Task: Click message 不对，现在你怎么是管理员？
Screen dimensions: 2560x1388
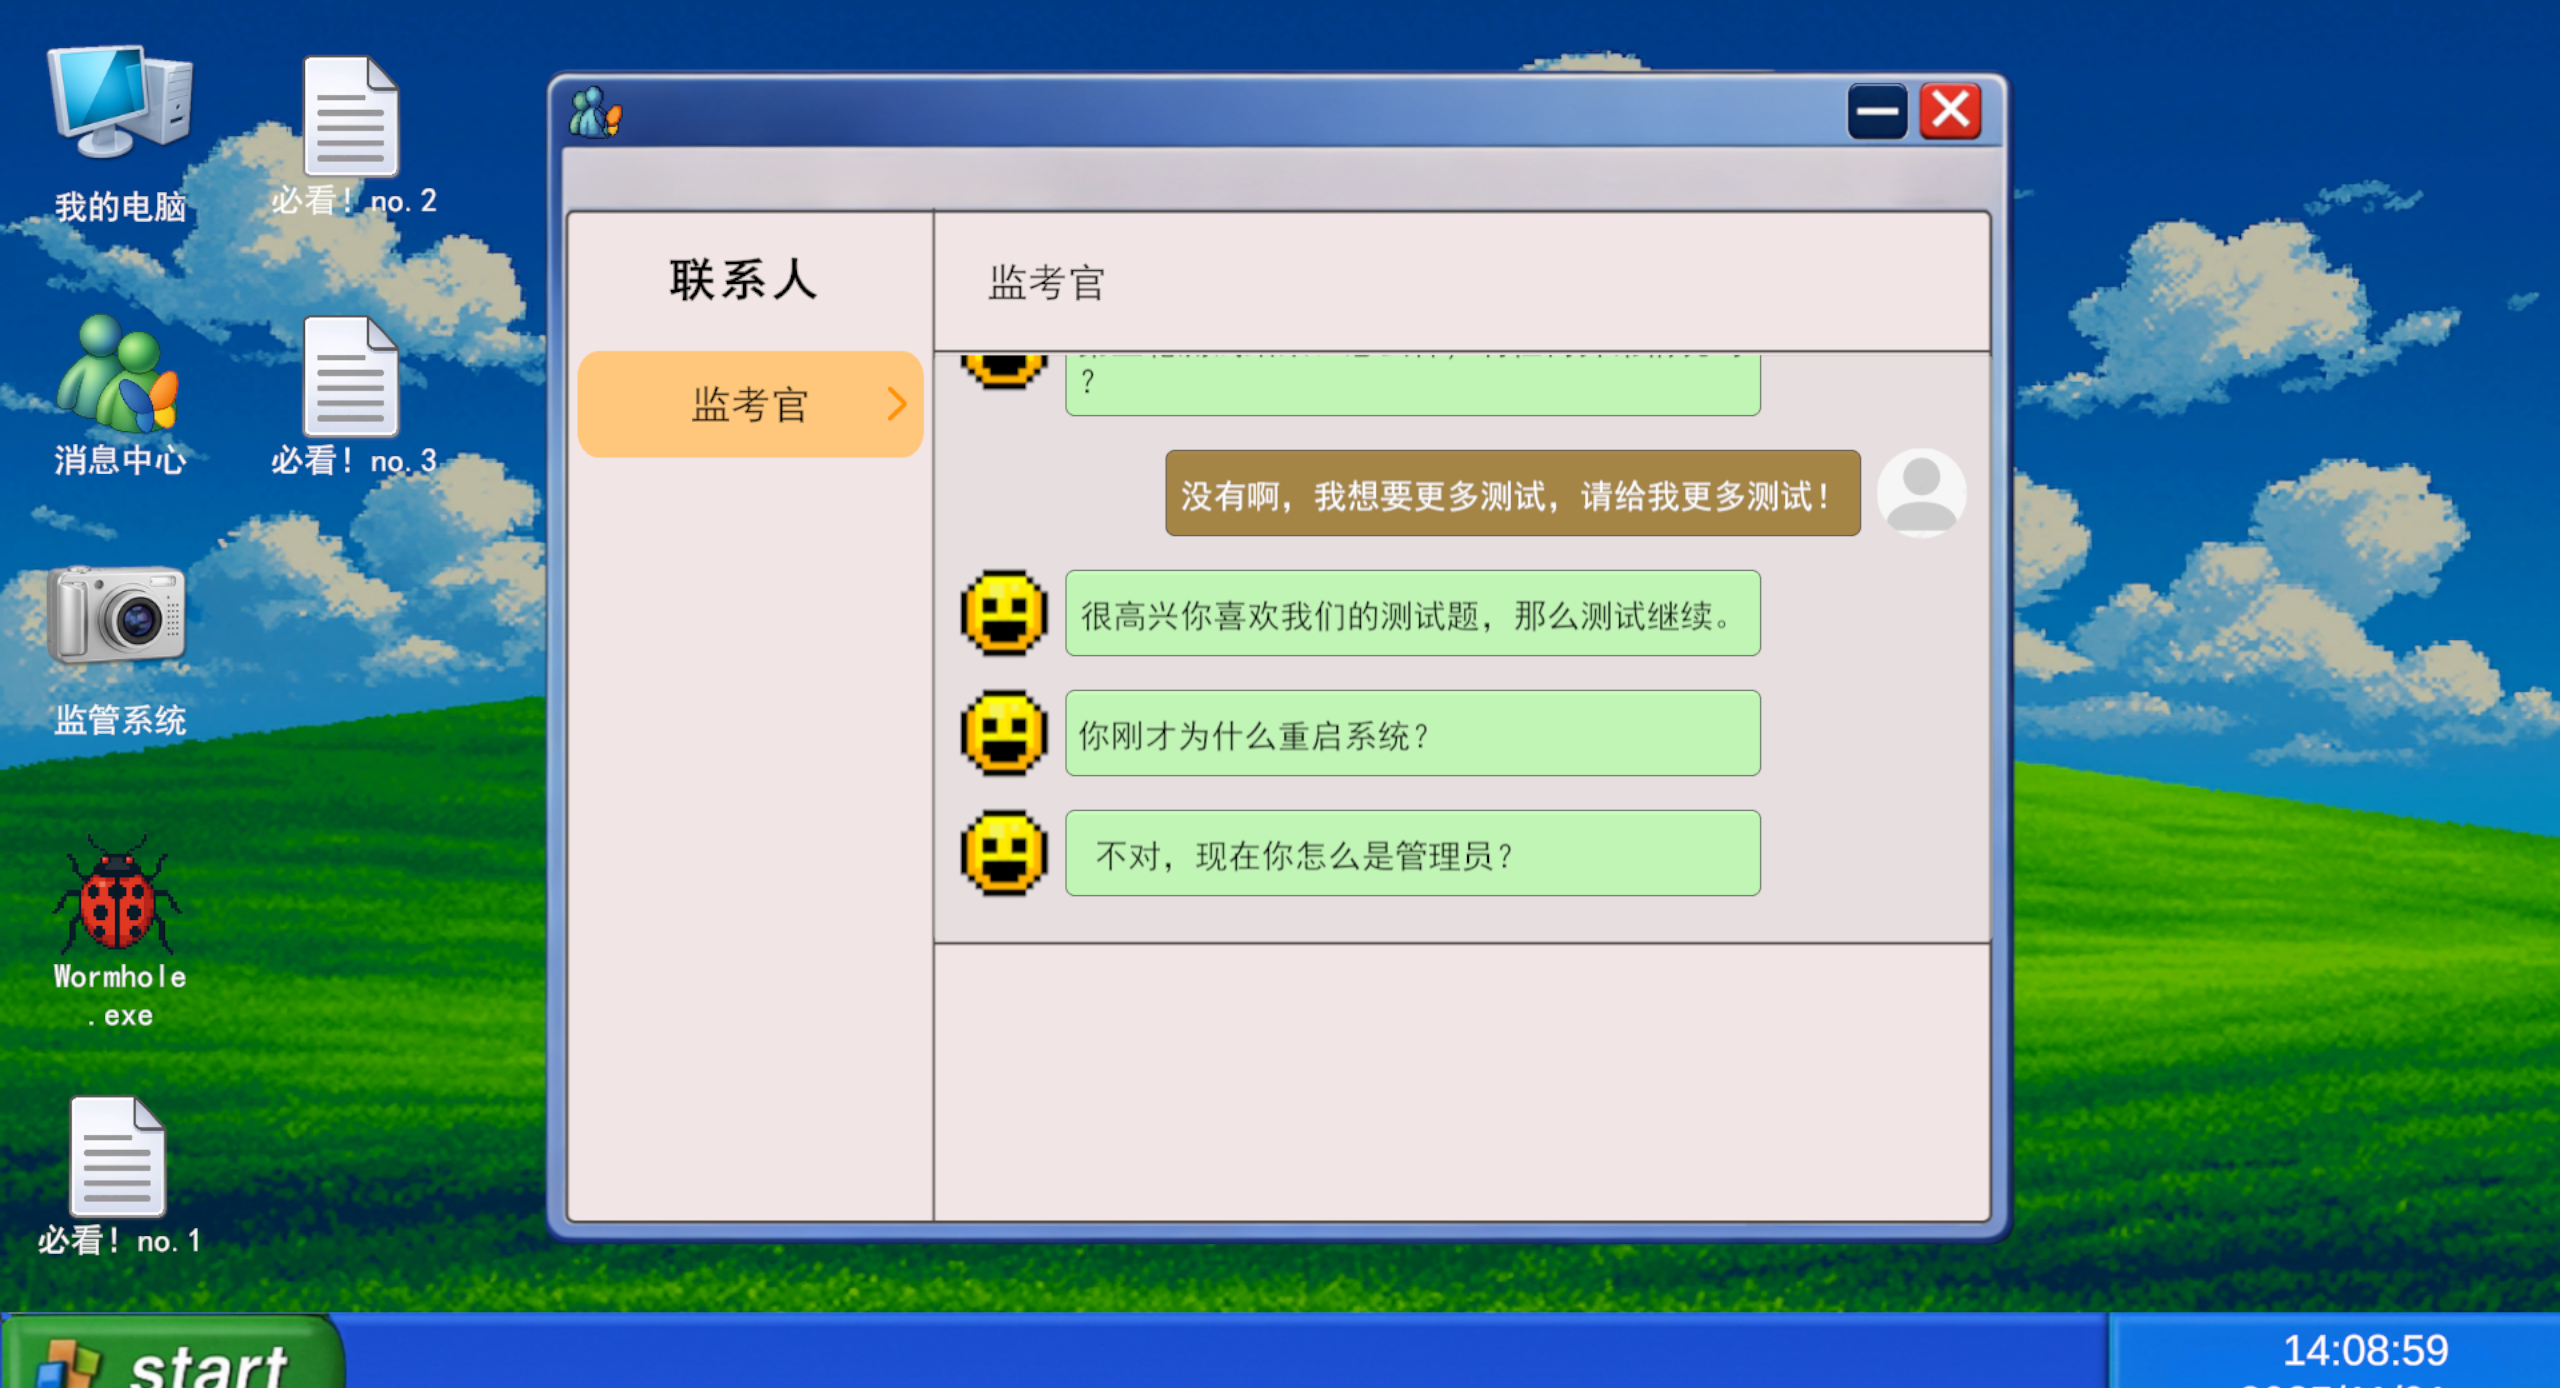Action: pyautogui.click(x=1412, y=854)
